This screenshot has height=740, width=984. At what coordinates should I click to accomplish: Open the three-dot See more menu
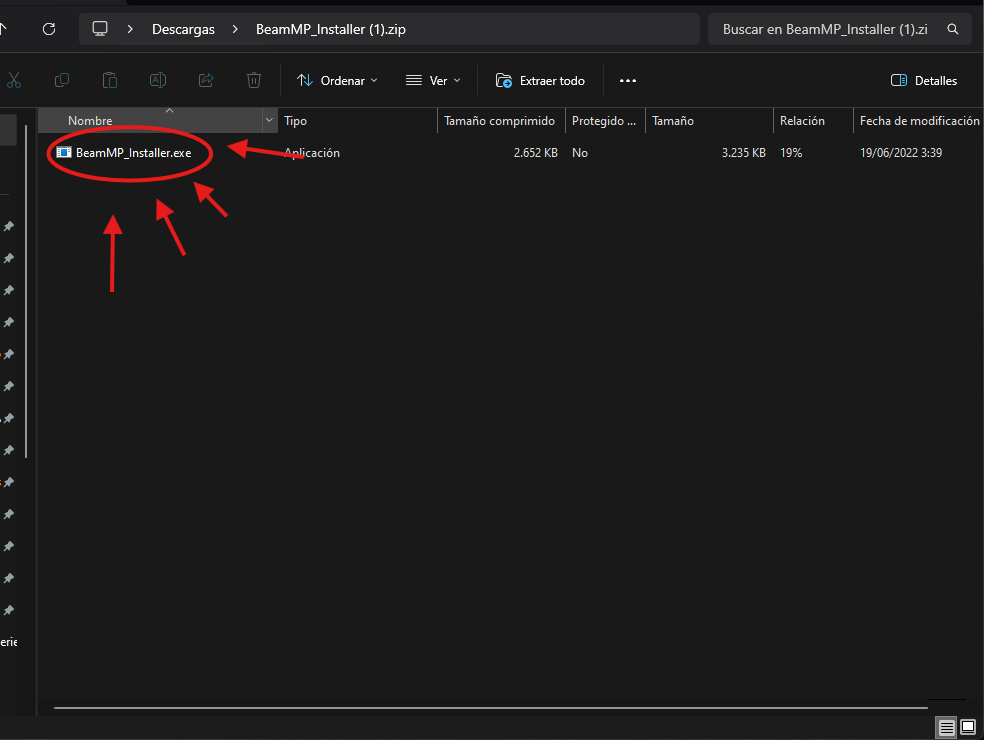[628, 80]
